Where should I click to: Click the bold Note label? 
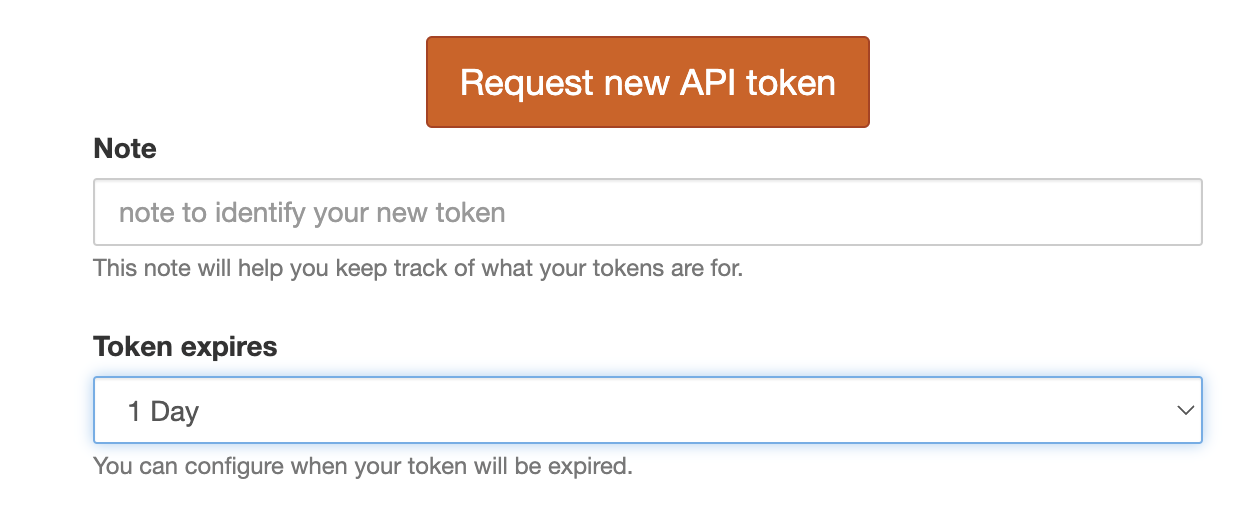click(x=125, y=149)
